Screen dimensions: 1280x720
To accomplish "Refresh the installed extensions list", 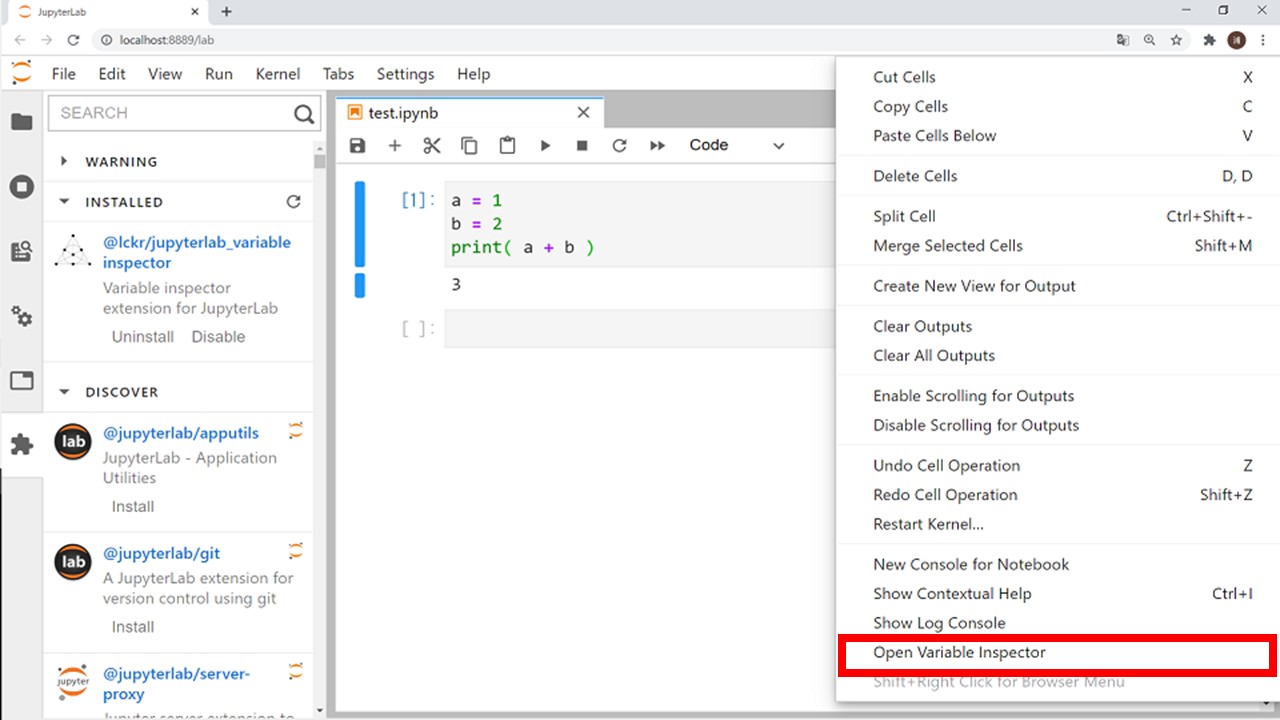I will click(x=293, y=202).
